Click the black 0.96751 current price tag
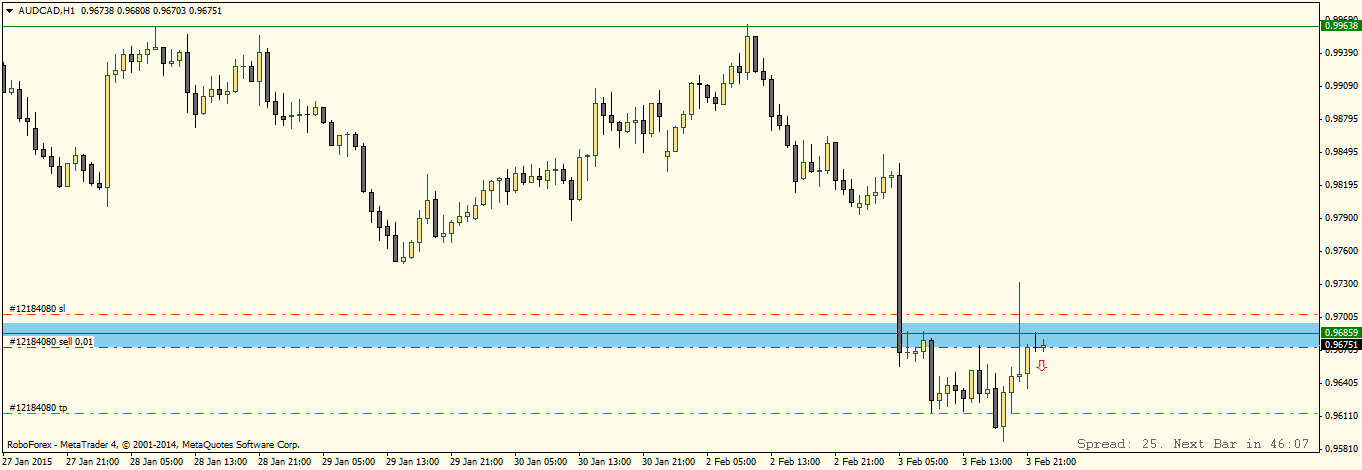 (x=1340, y=345)
